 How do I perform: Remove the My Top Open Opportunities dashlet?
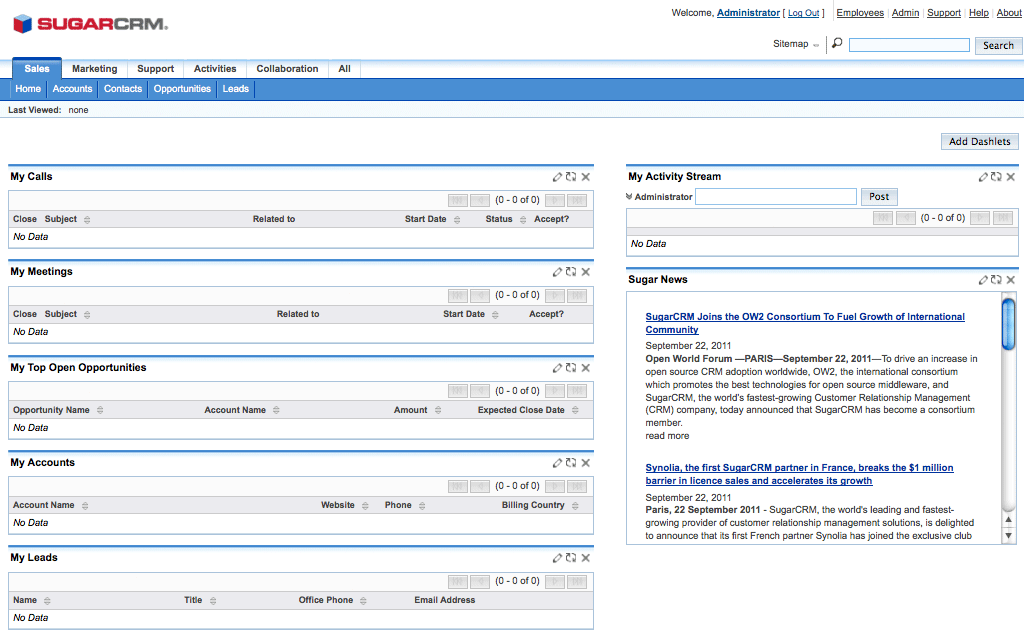[x=586, y=368]
